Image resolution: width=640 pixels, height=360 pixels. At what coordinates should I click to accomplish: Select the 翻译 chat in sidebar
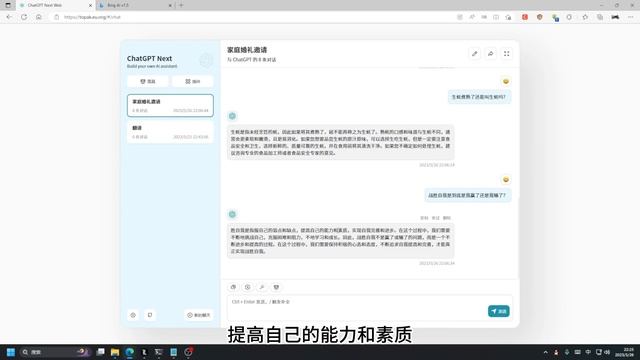(170, 132)
